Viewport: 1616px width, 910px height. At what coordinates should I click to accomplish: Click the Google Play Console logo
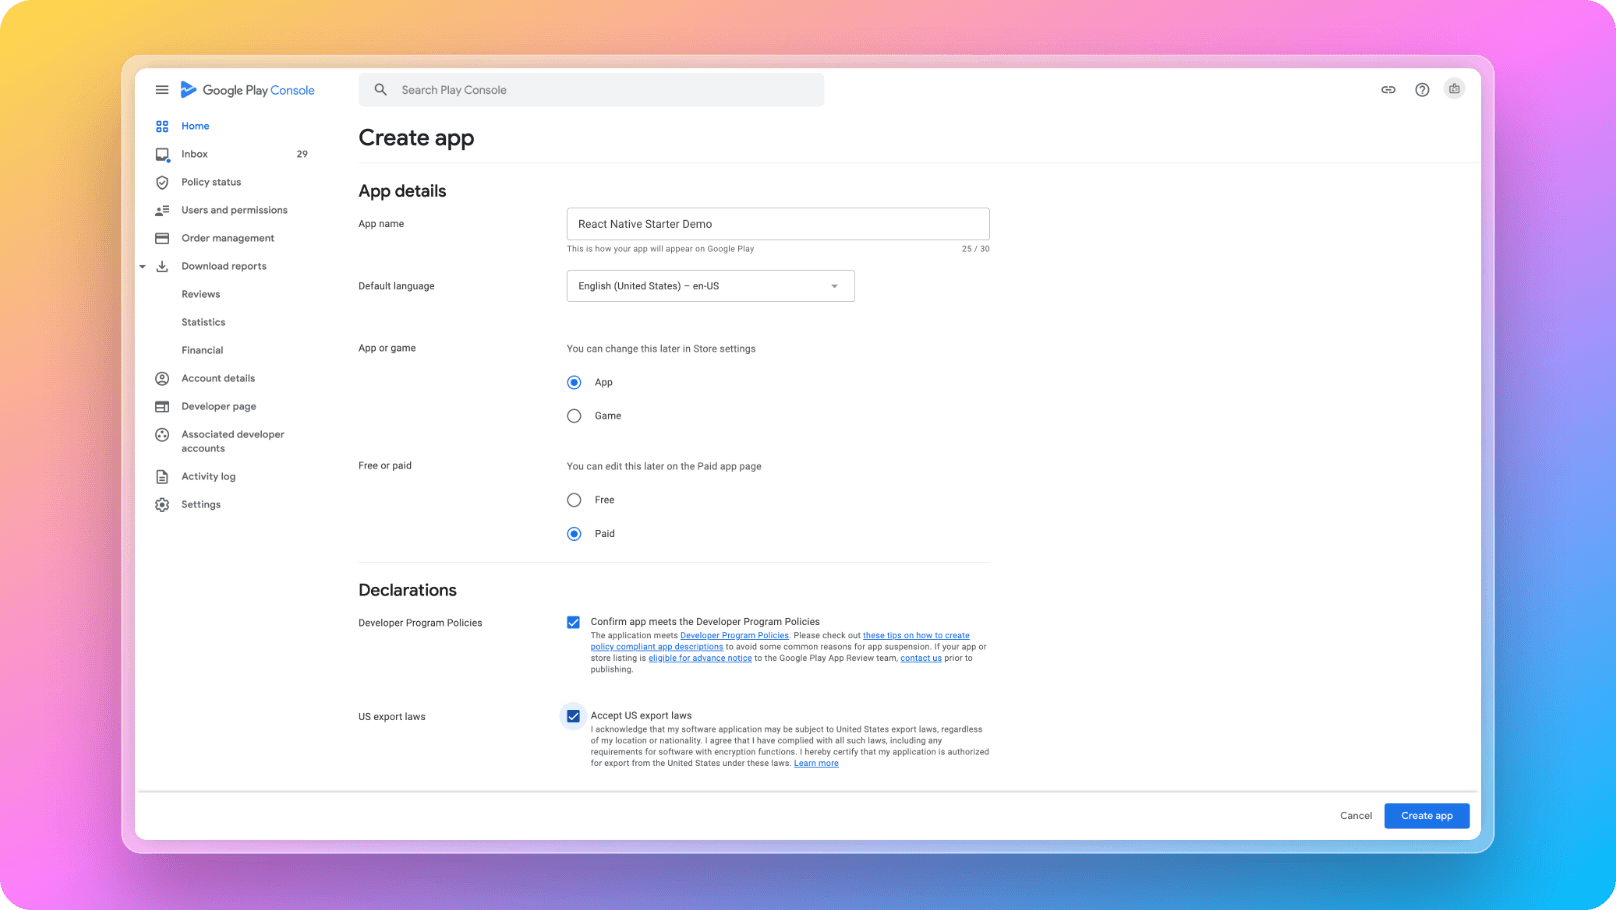(247, 90)
